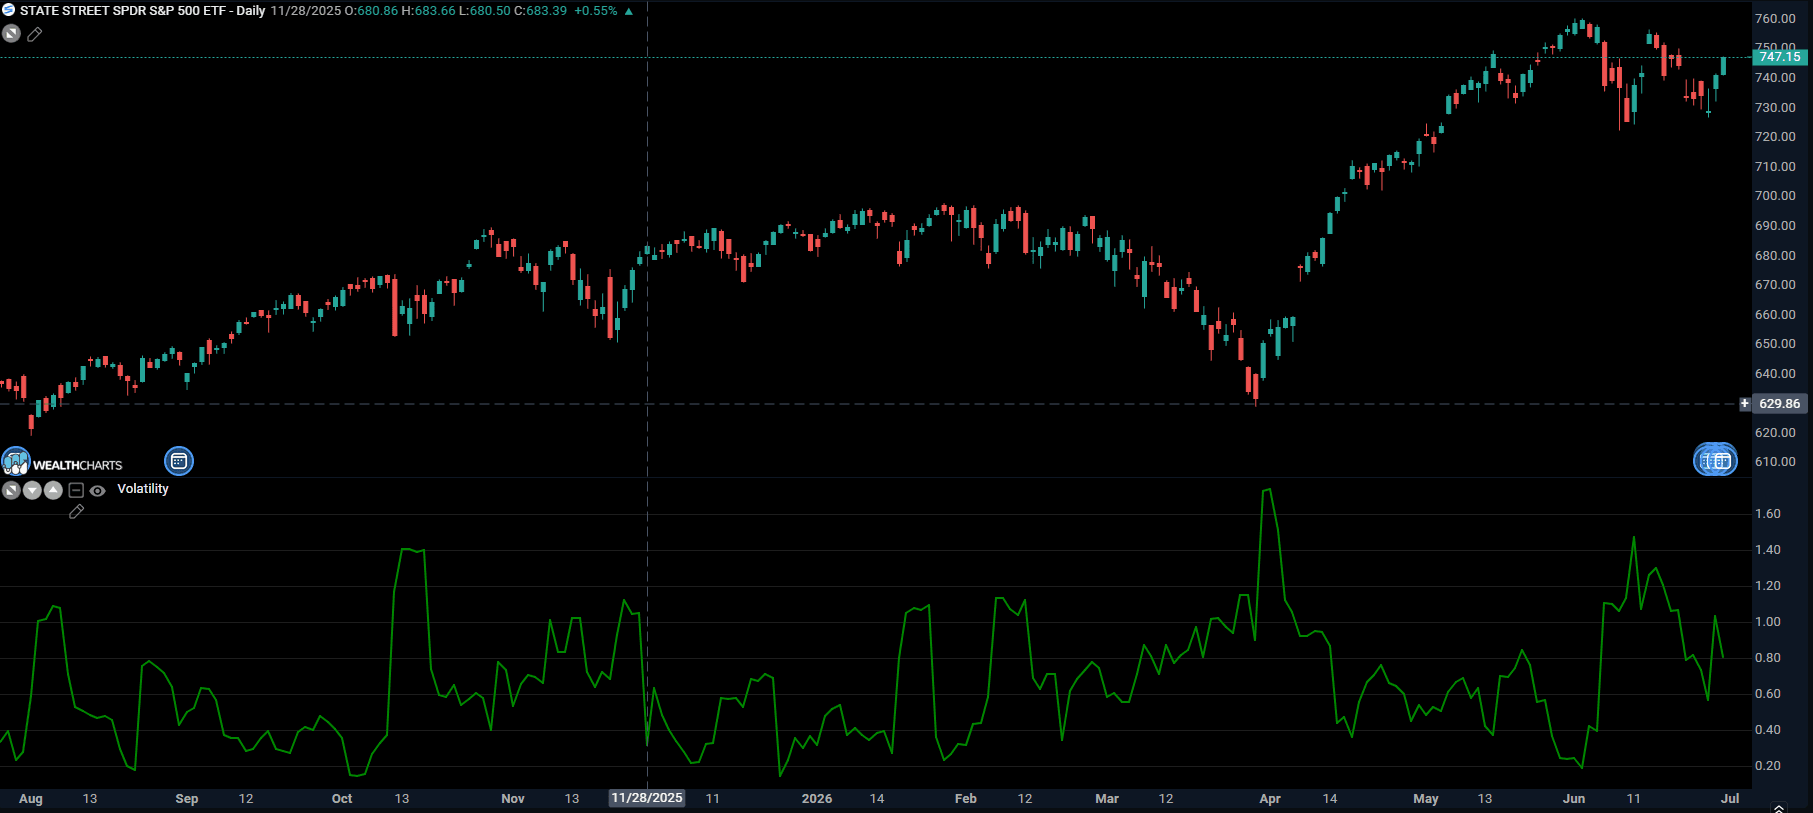Screen dimensions: 1813x813
Task: Click the Feb label on time axis
Action: [x=966, y=799]
